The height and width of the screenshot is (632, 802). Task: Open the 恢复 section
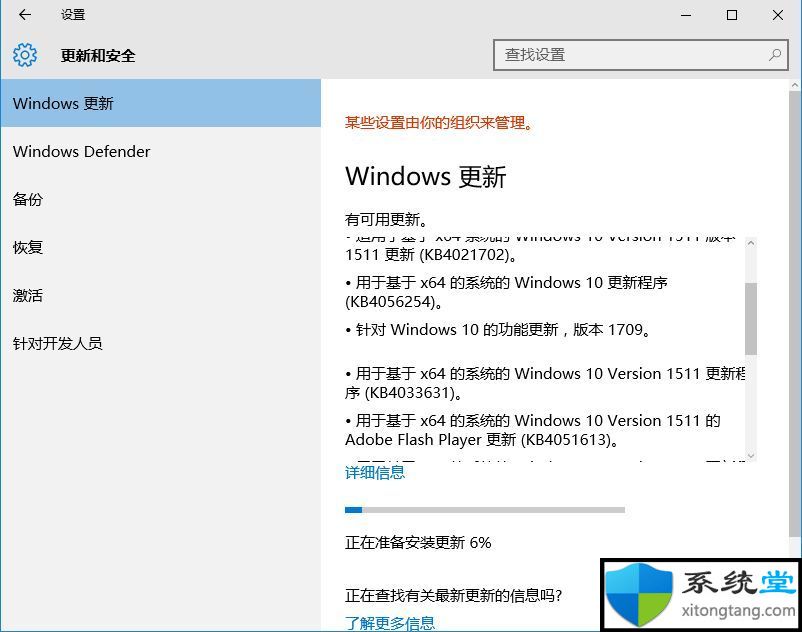pos(161,247)
